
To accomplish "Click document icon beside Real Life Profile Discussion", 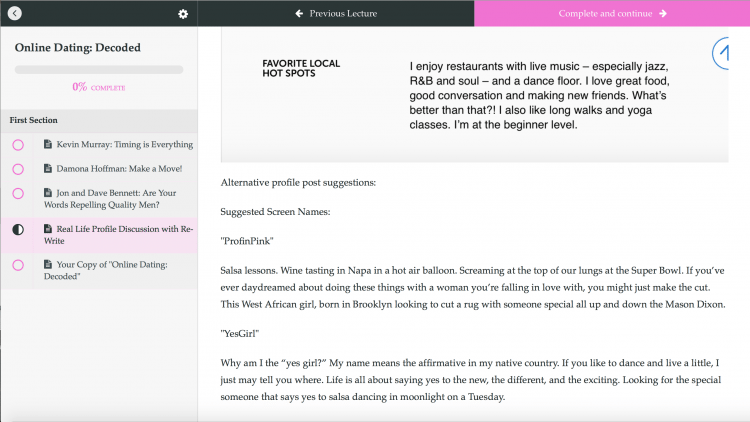I will click(x=48, y=229).
